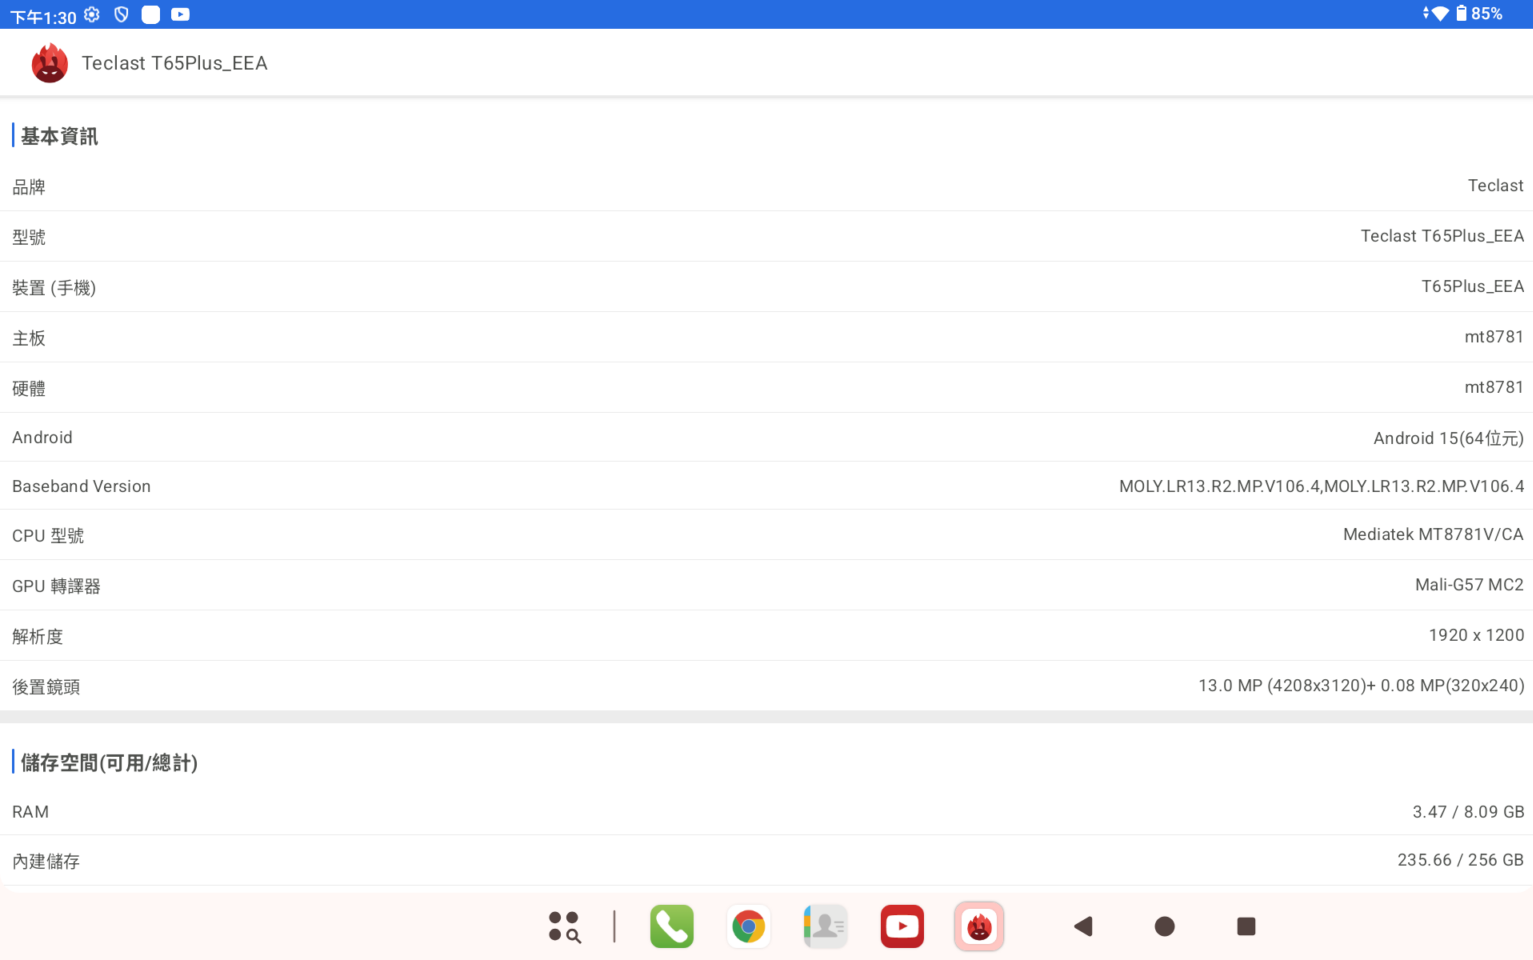Select the Baseband Version label
The image size is (1533, 960).
point(81,487)
